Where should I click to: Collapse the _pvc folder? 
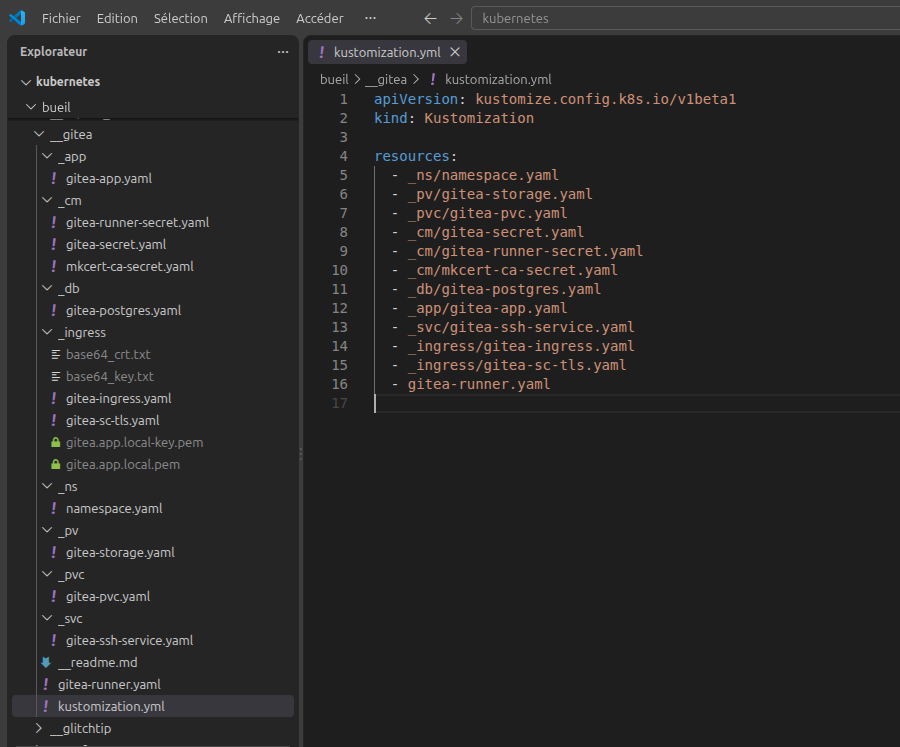point(48,574)
